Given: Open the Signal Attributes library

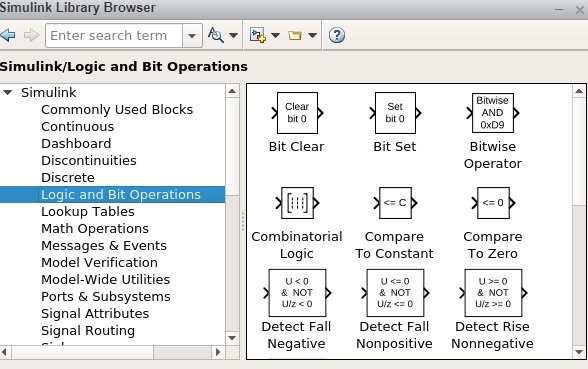Looking at the screenshot, I should point(95,314).
